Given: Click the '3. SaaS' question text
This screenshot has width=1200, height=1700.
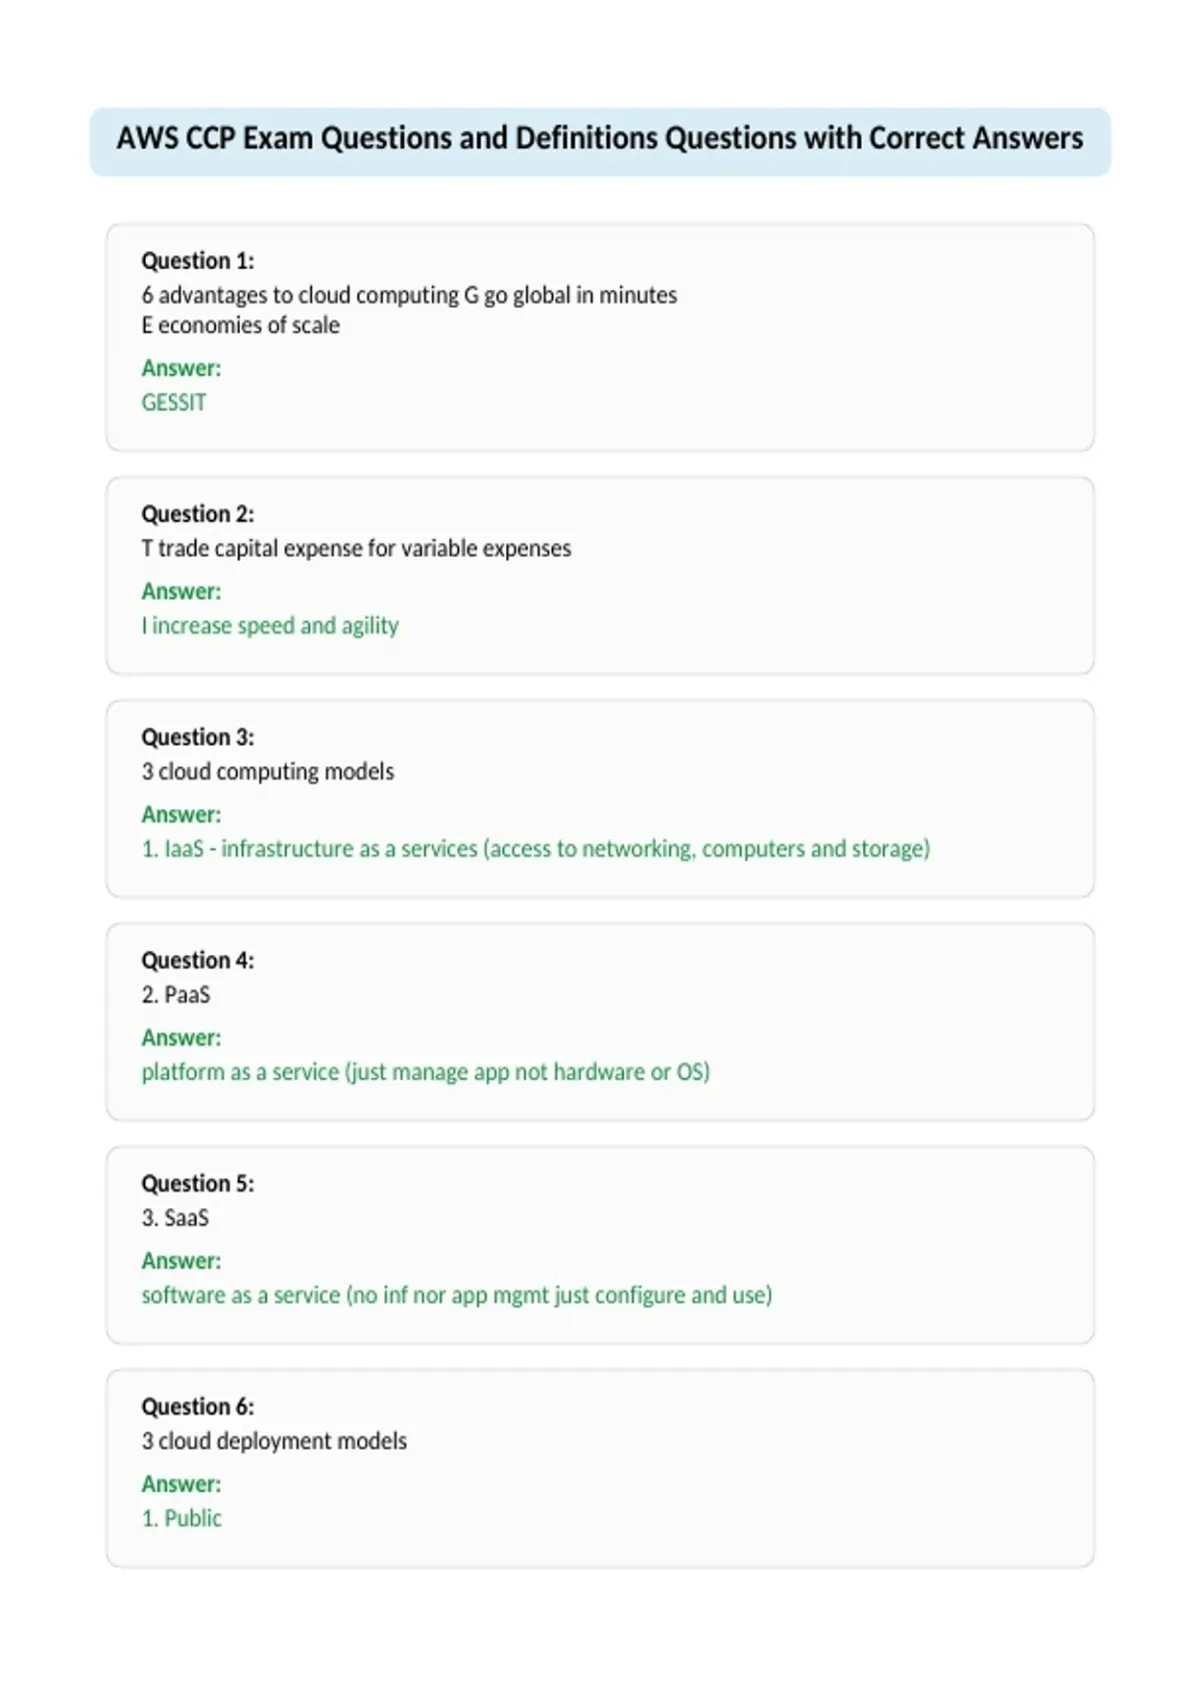Looking at the screenshot, I should 175,1218.
